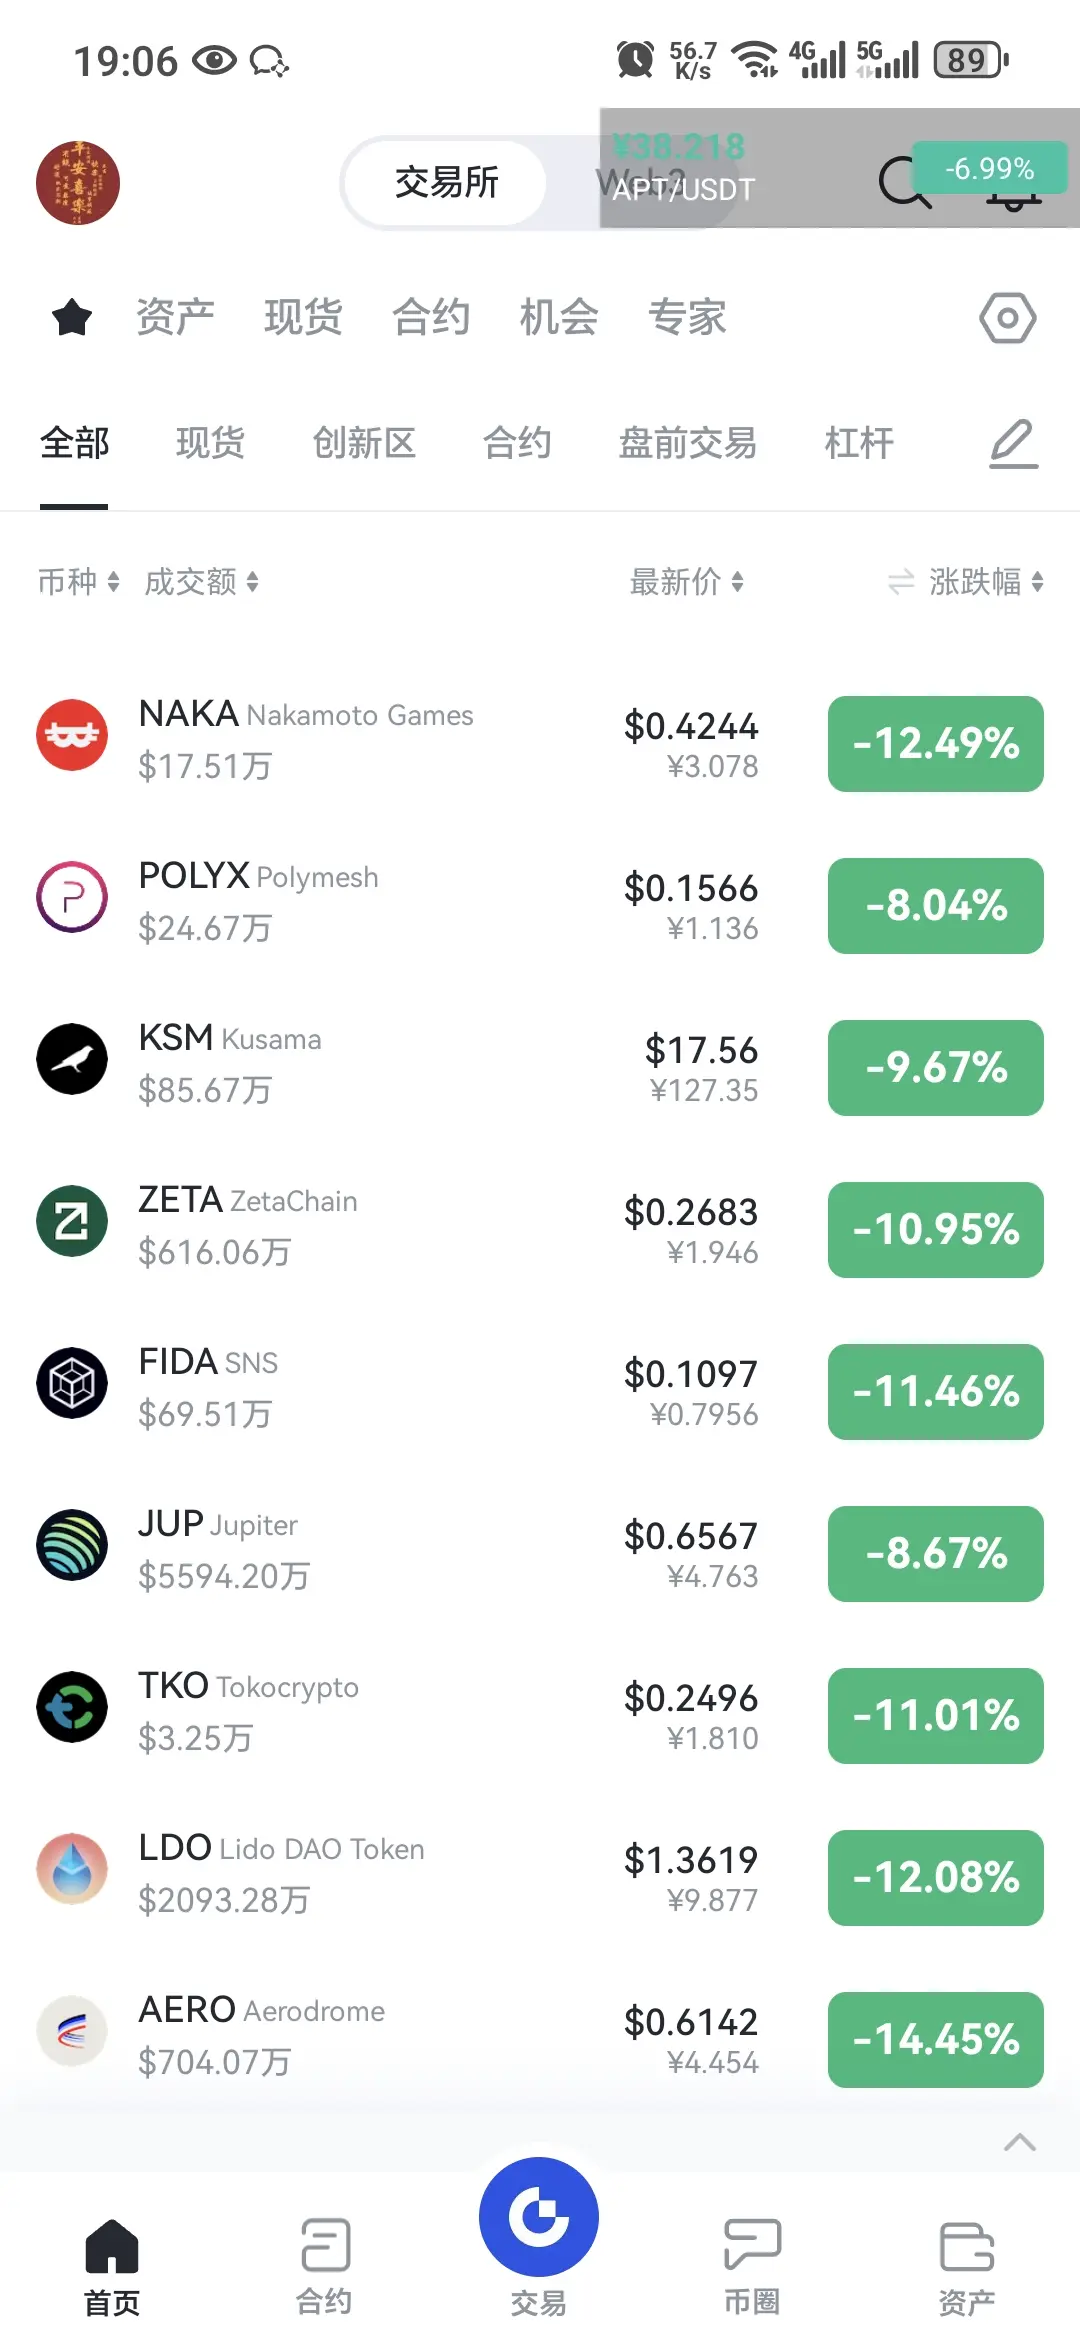Switch to the 创新区 tab
This screenshot has height=2340, width=1080.
point(364,443)
